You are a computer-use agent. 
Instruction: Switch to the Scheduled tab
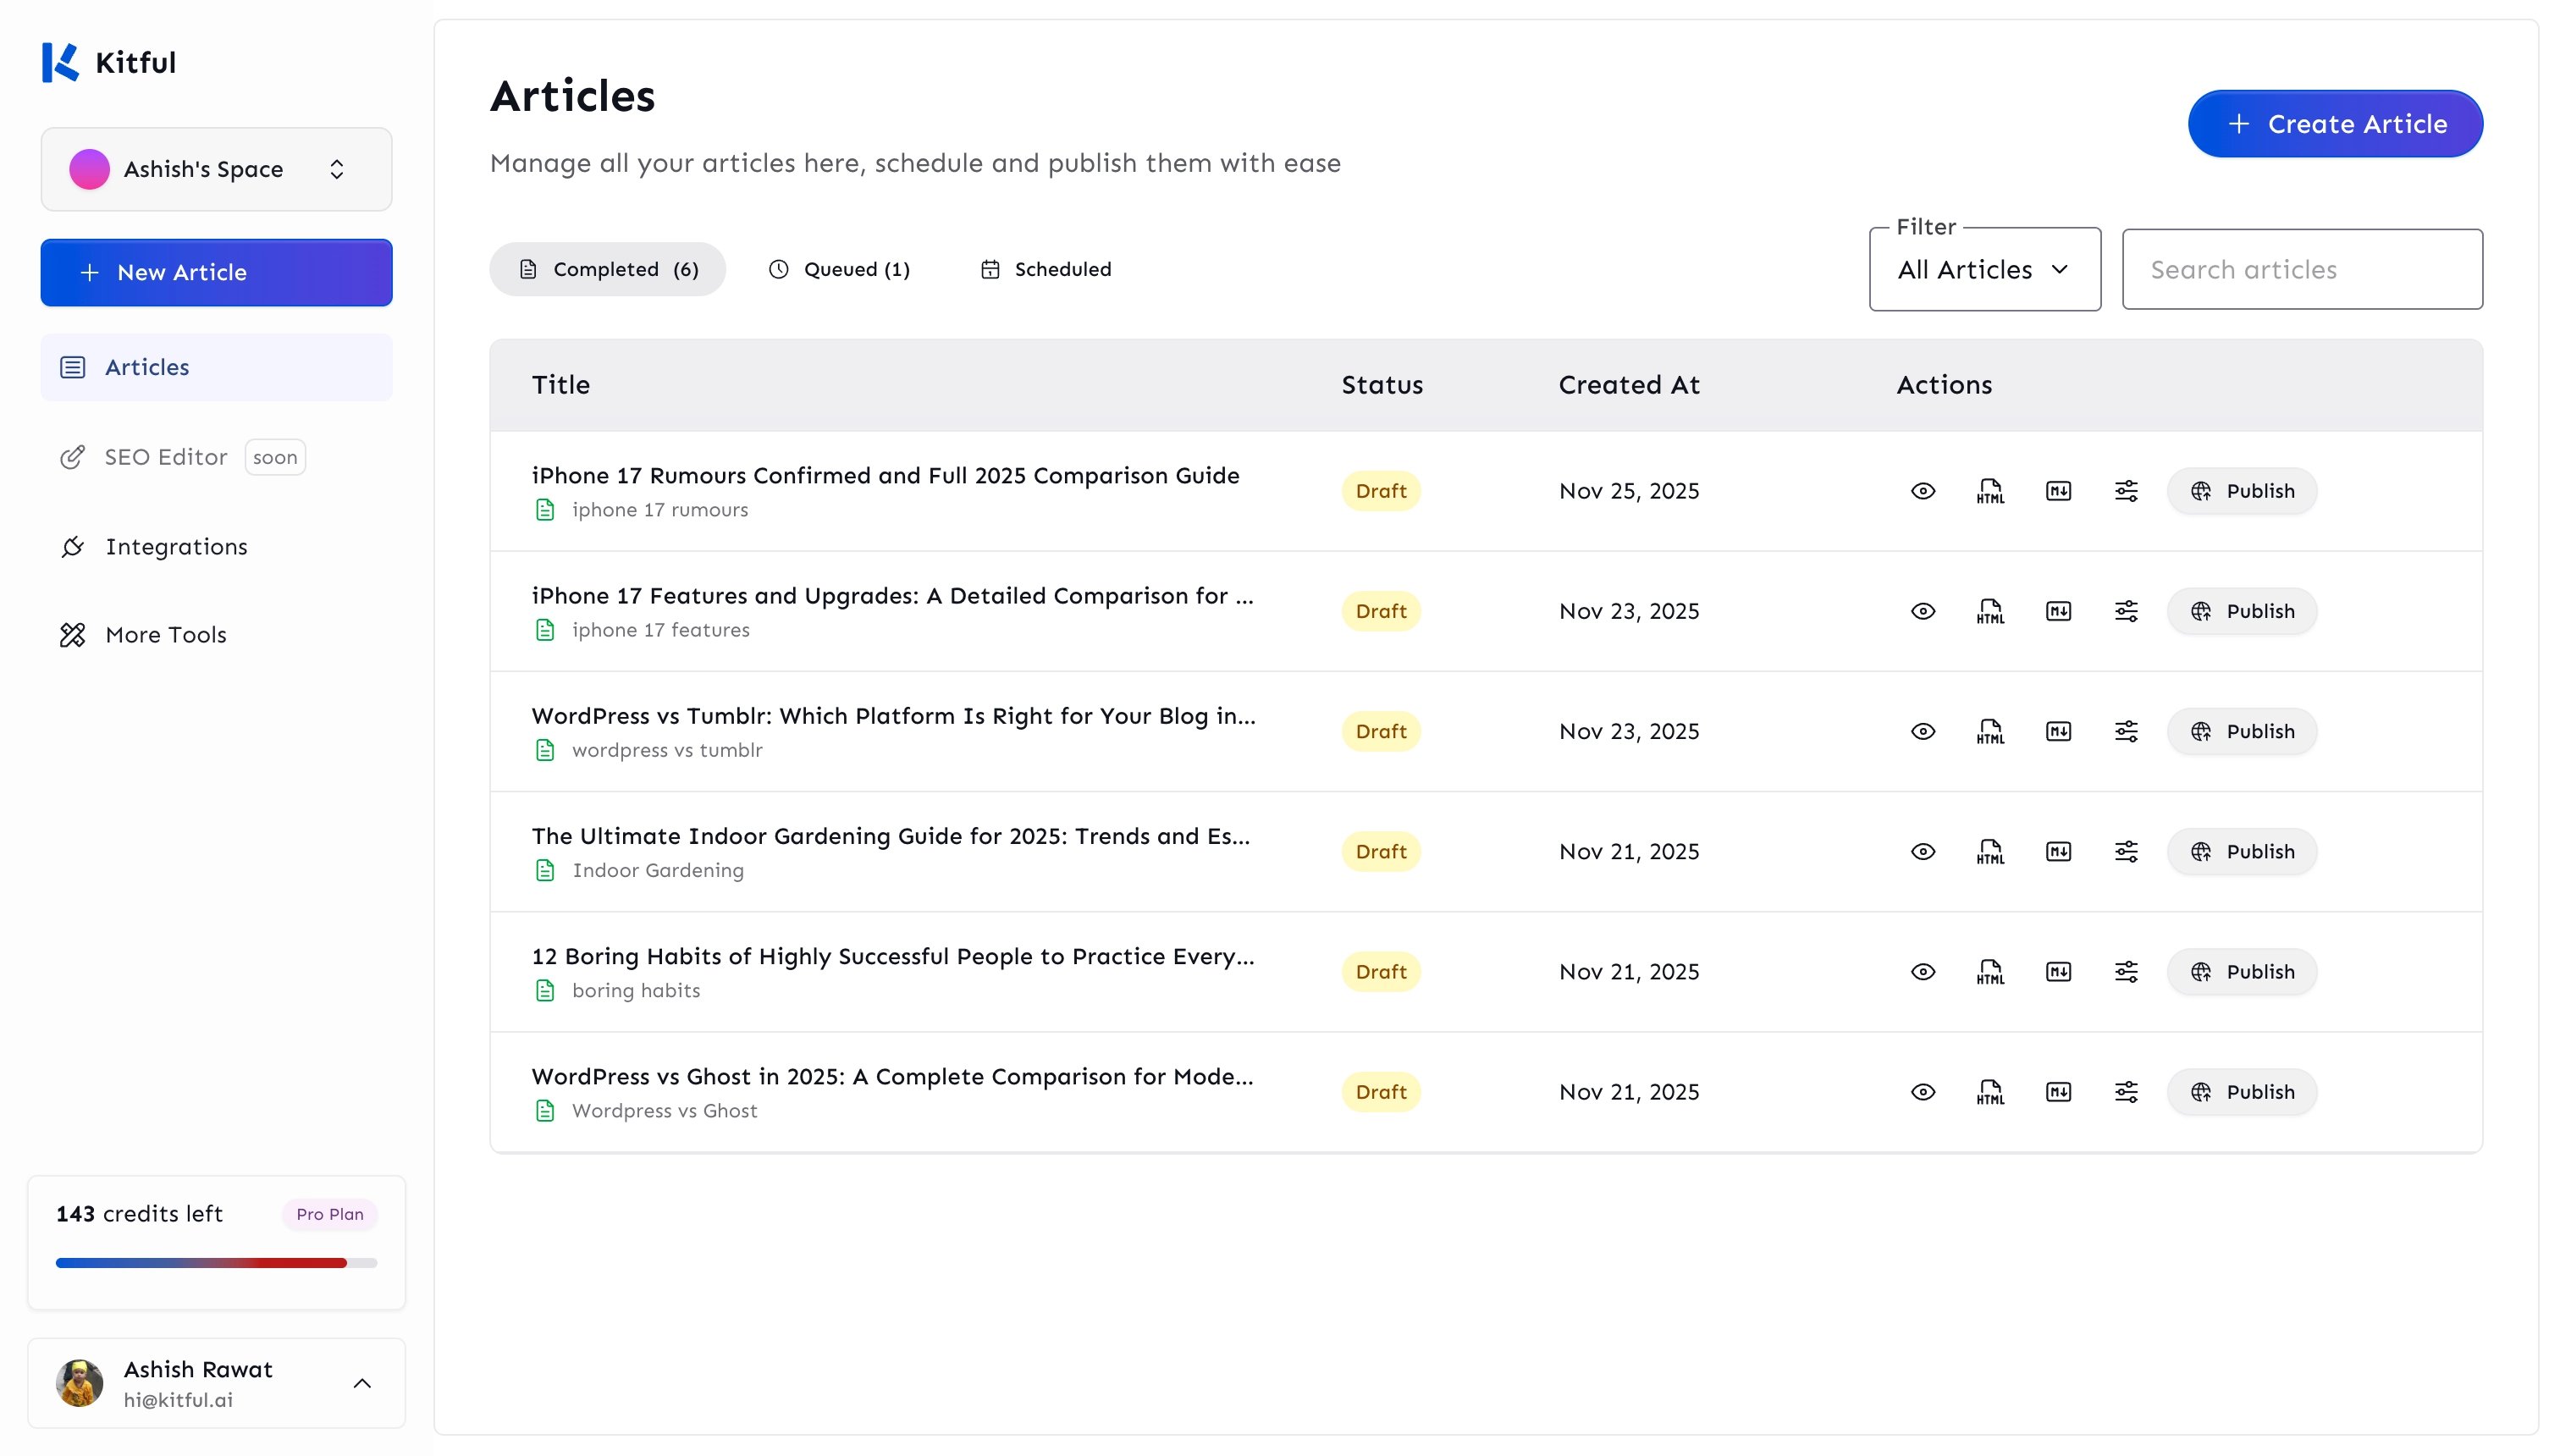(1045, 269)
